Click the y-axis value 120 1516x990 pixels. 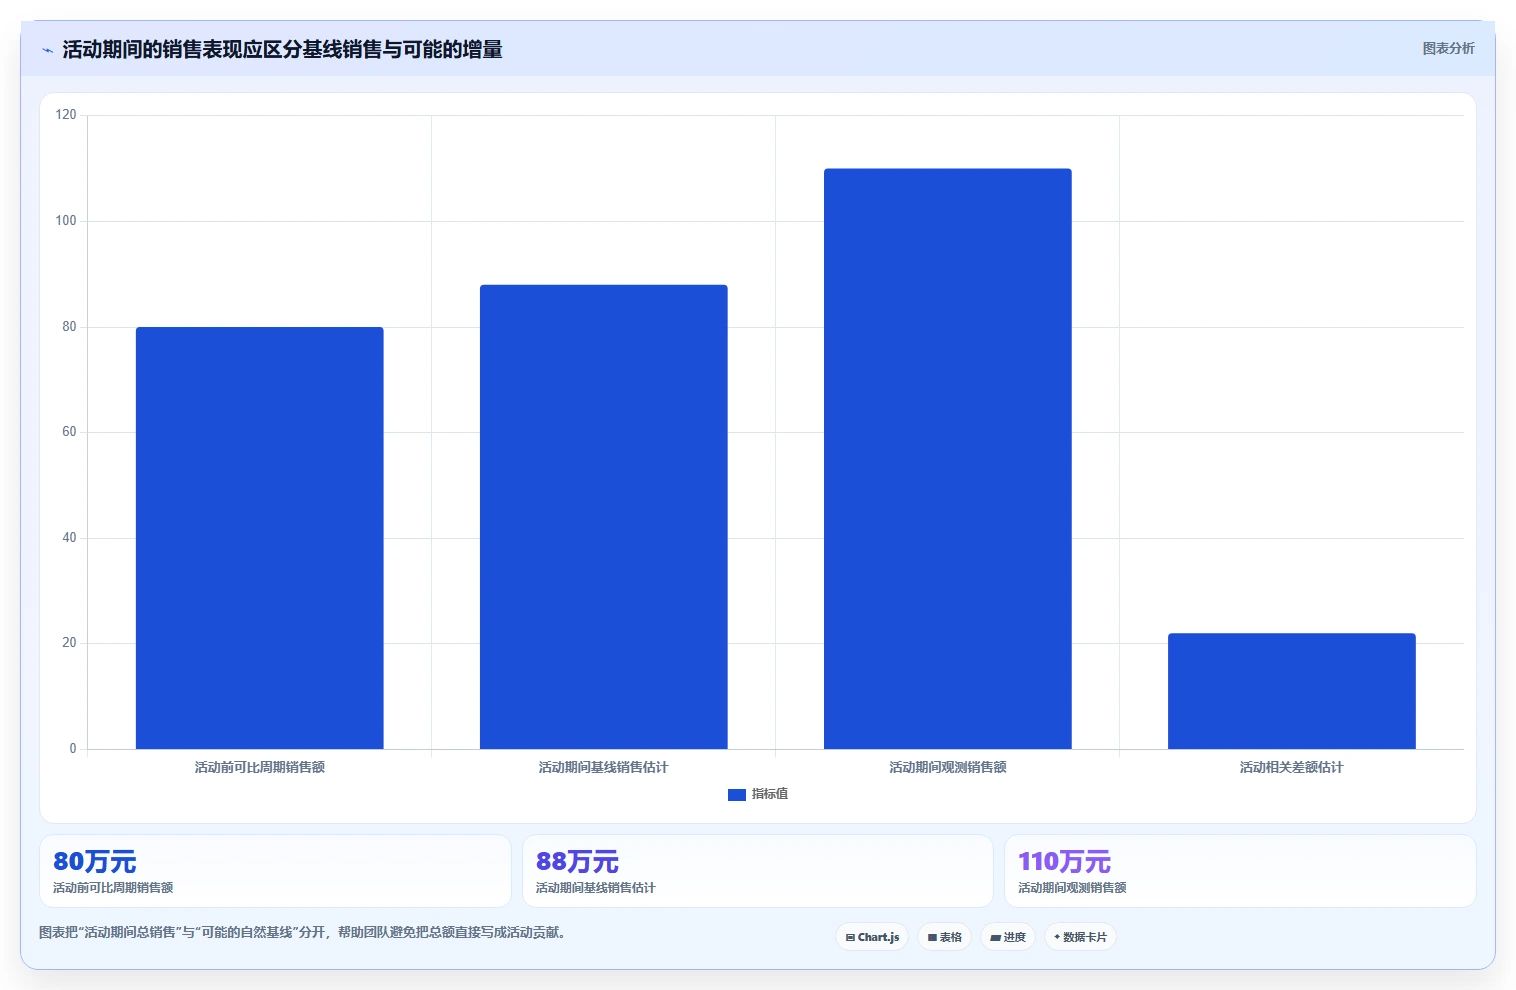pos(66,115)
